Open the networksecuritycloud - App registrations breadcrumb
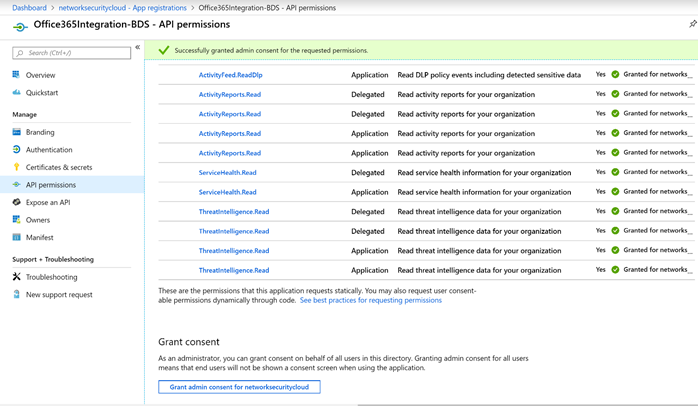The width and height of the screenshot is (698, 406). (x=122, y=8)
